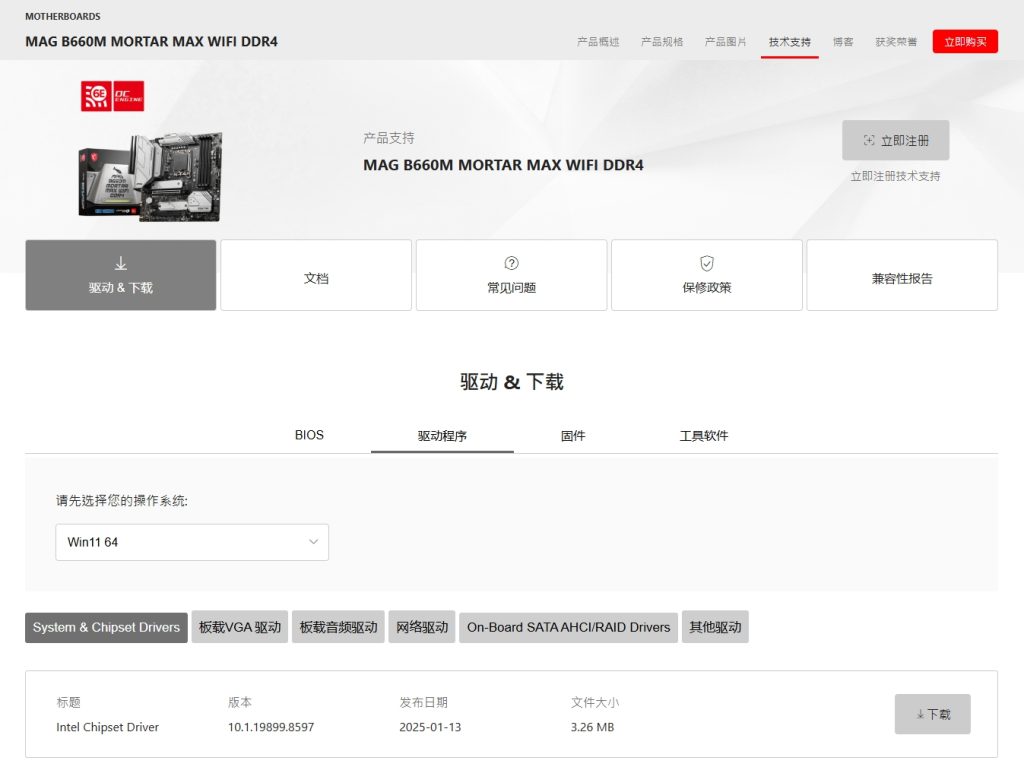Go to the 获奖荣誉 tab
The image size is (1024, 770).
click(x=896, y=42)
